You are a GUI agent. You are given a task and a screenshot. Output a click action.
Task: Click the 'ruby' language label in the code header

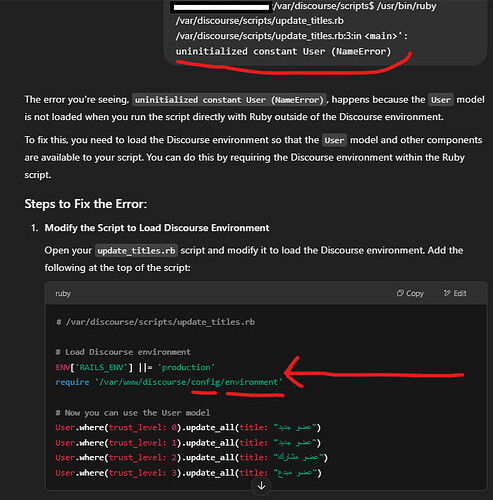[x=63, y=293]
